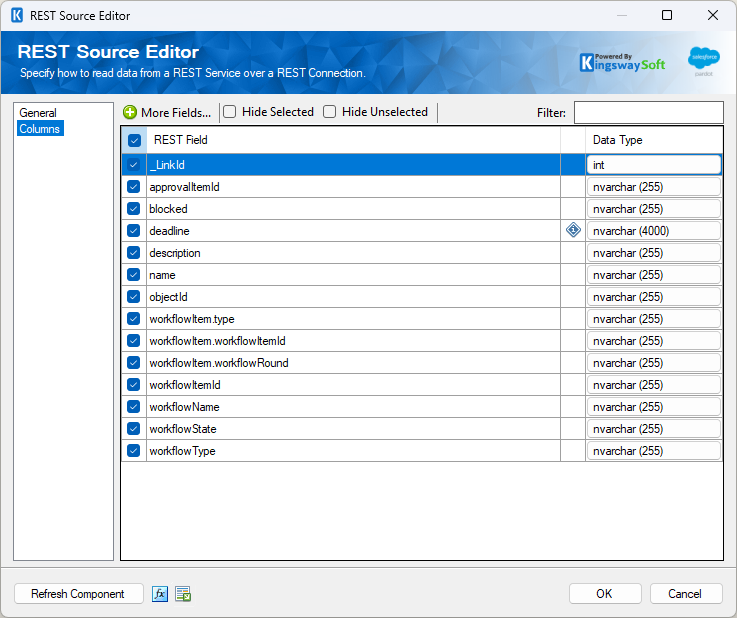
Task: Uncheck the workflowState field checkbox
Action: (x=133, y=429)
